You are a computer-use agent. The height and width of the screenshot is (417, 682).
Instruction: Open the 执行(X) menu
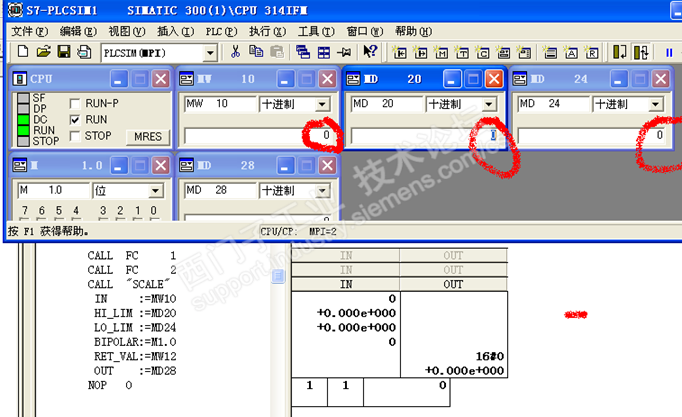pyautogui.click(x=267, y=31)
